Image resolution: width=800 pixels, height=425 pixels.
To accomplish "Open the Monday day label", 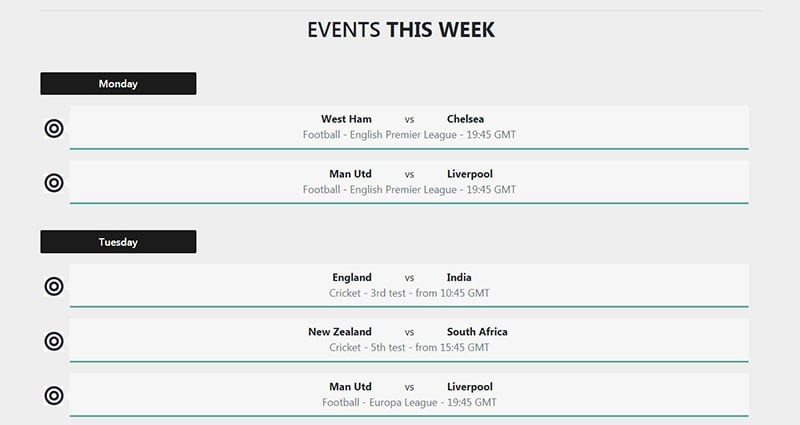I will click(118, 84).
